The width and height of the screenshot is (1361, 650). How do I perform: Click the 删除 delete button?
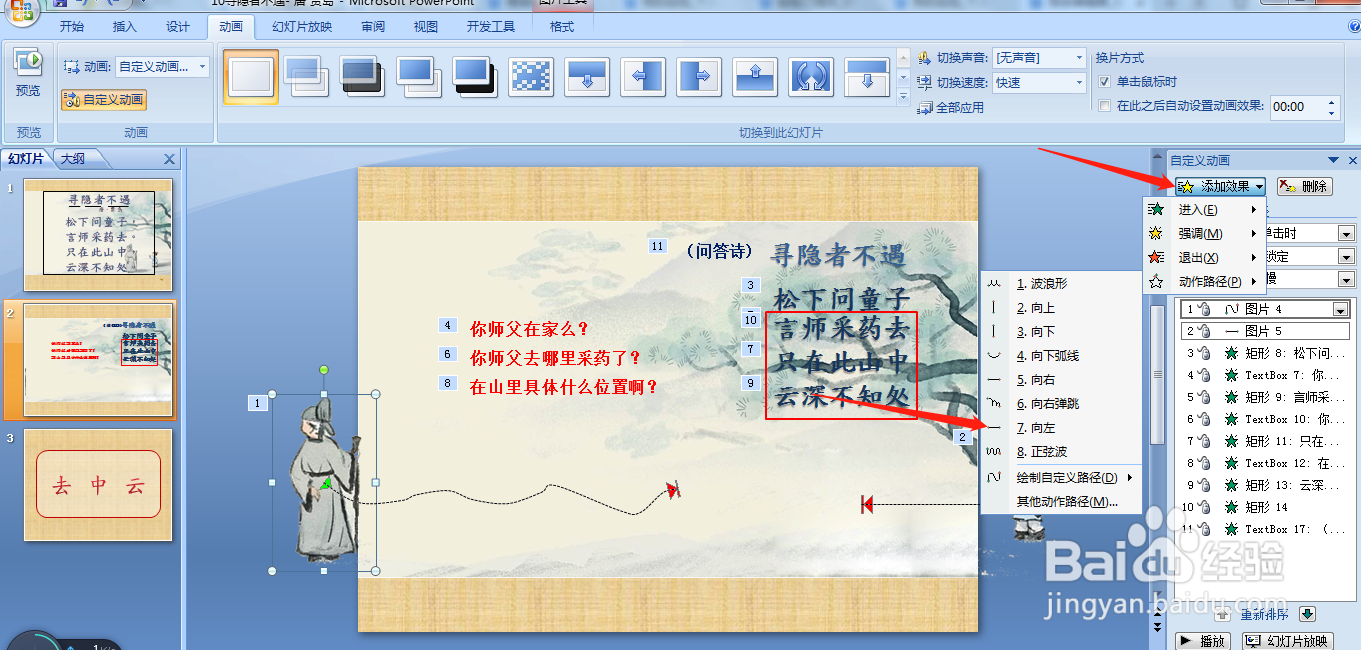(1305, 186)
